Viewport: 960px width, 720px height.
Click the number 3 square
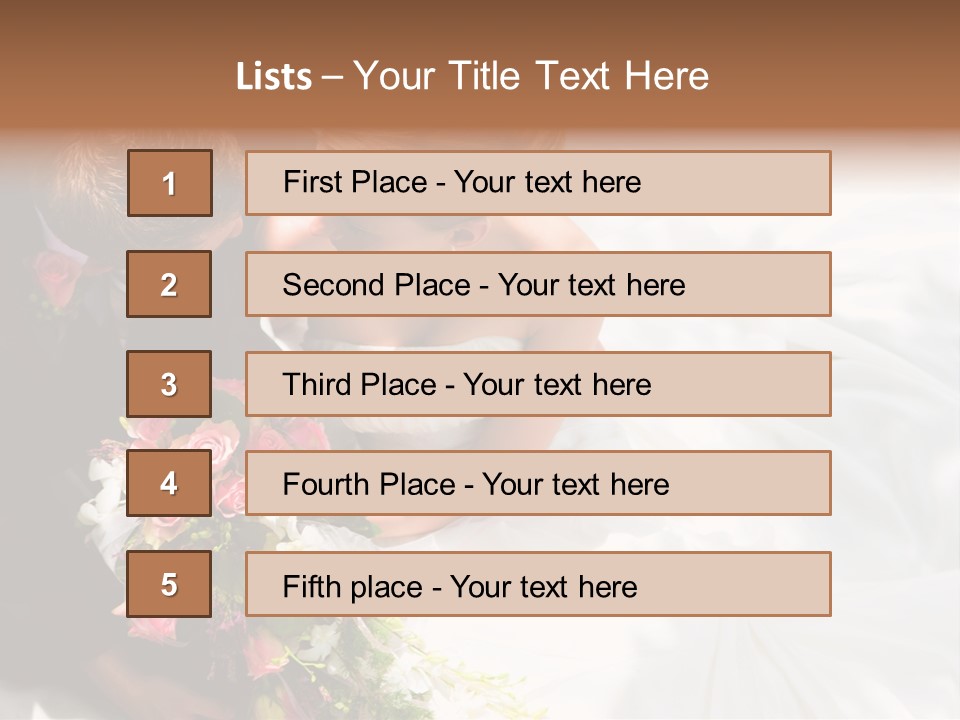click(x=169, y=384)
